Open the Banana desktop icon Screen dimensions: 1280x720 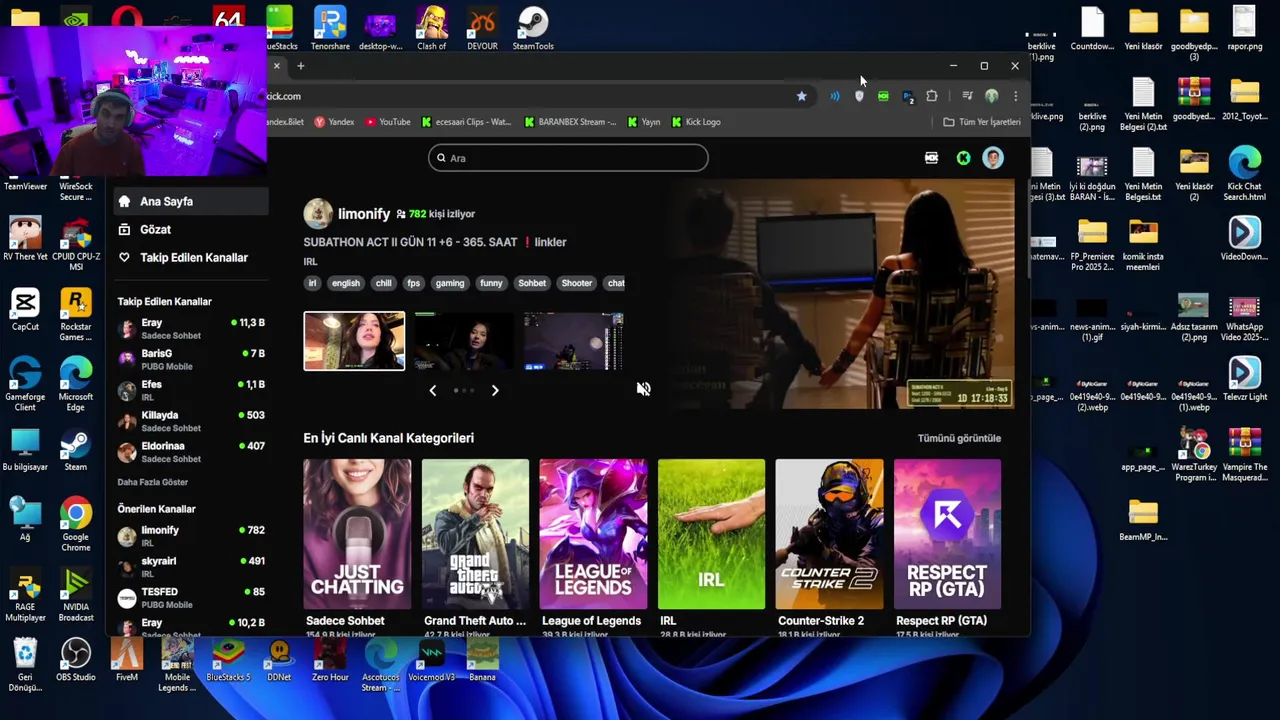coord(482,662)
